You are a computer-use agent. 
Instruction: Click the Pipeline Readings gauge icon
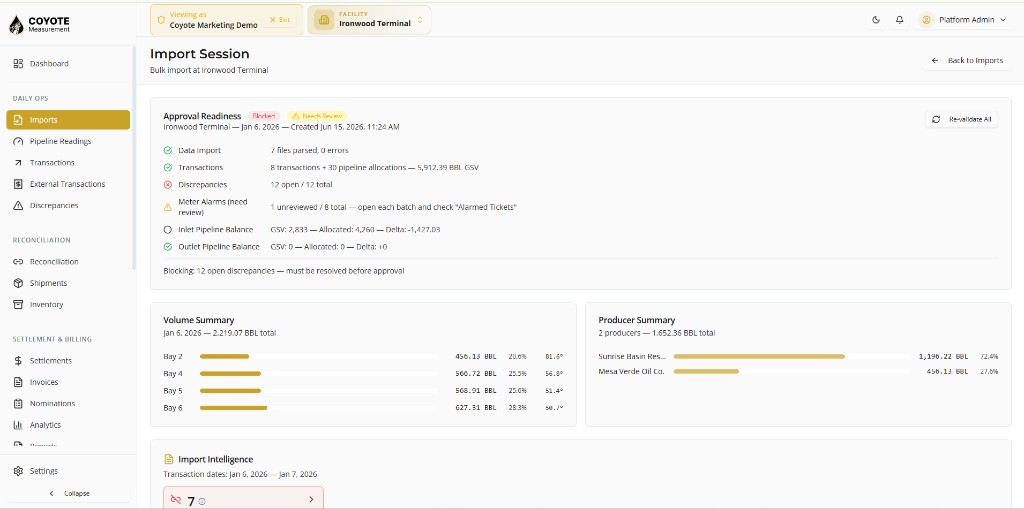pyautogui.click(x=18, y=141)
